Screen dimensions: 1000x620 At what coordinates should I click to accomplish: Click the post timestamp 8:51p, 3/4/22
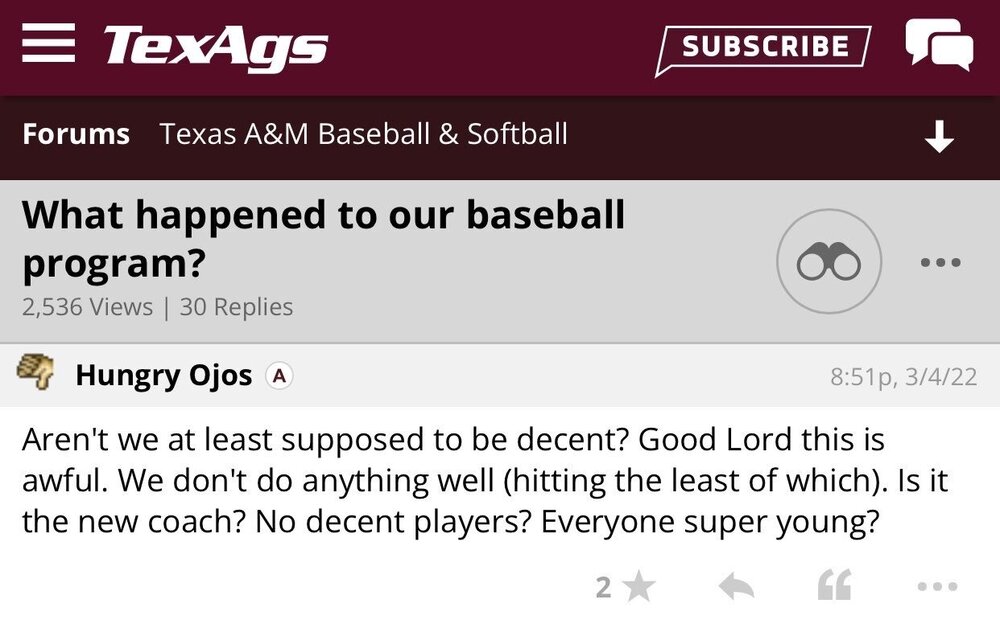903,377
